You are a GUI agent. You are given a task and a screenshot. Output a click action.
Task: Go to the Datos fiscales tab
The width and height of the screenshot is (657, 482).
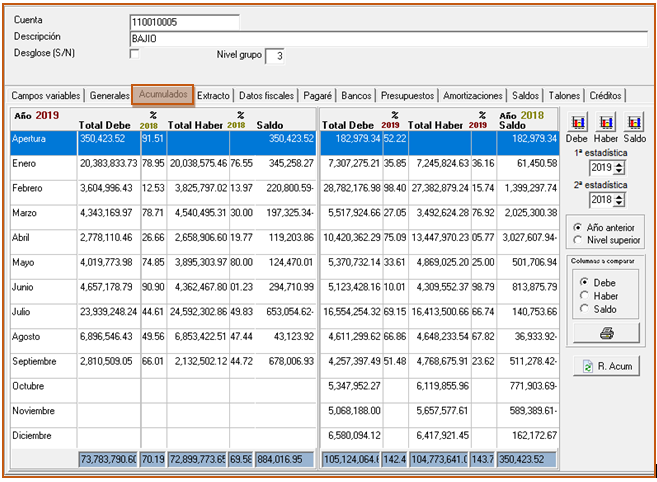pos(266,96)
